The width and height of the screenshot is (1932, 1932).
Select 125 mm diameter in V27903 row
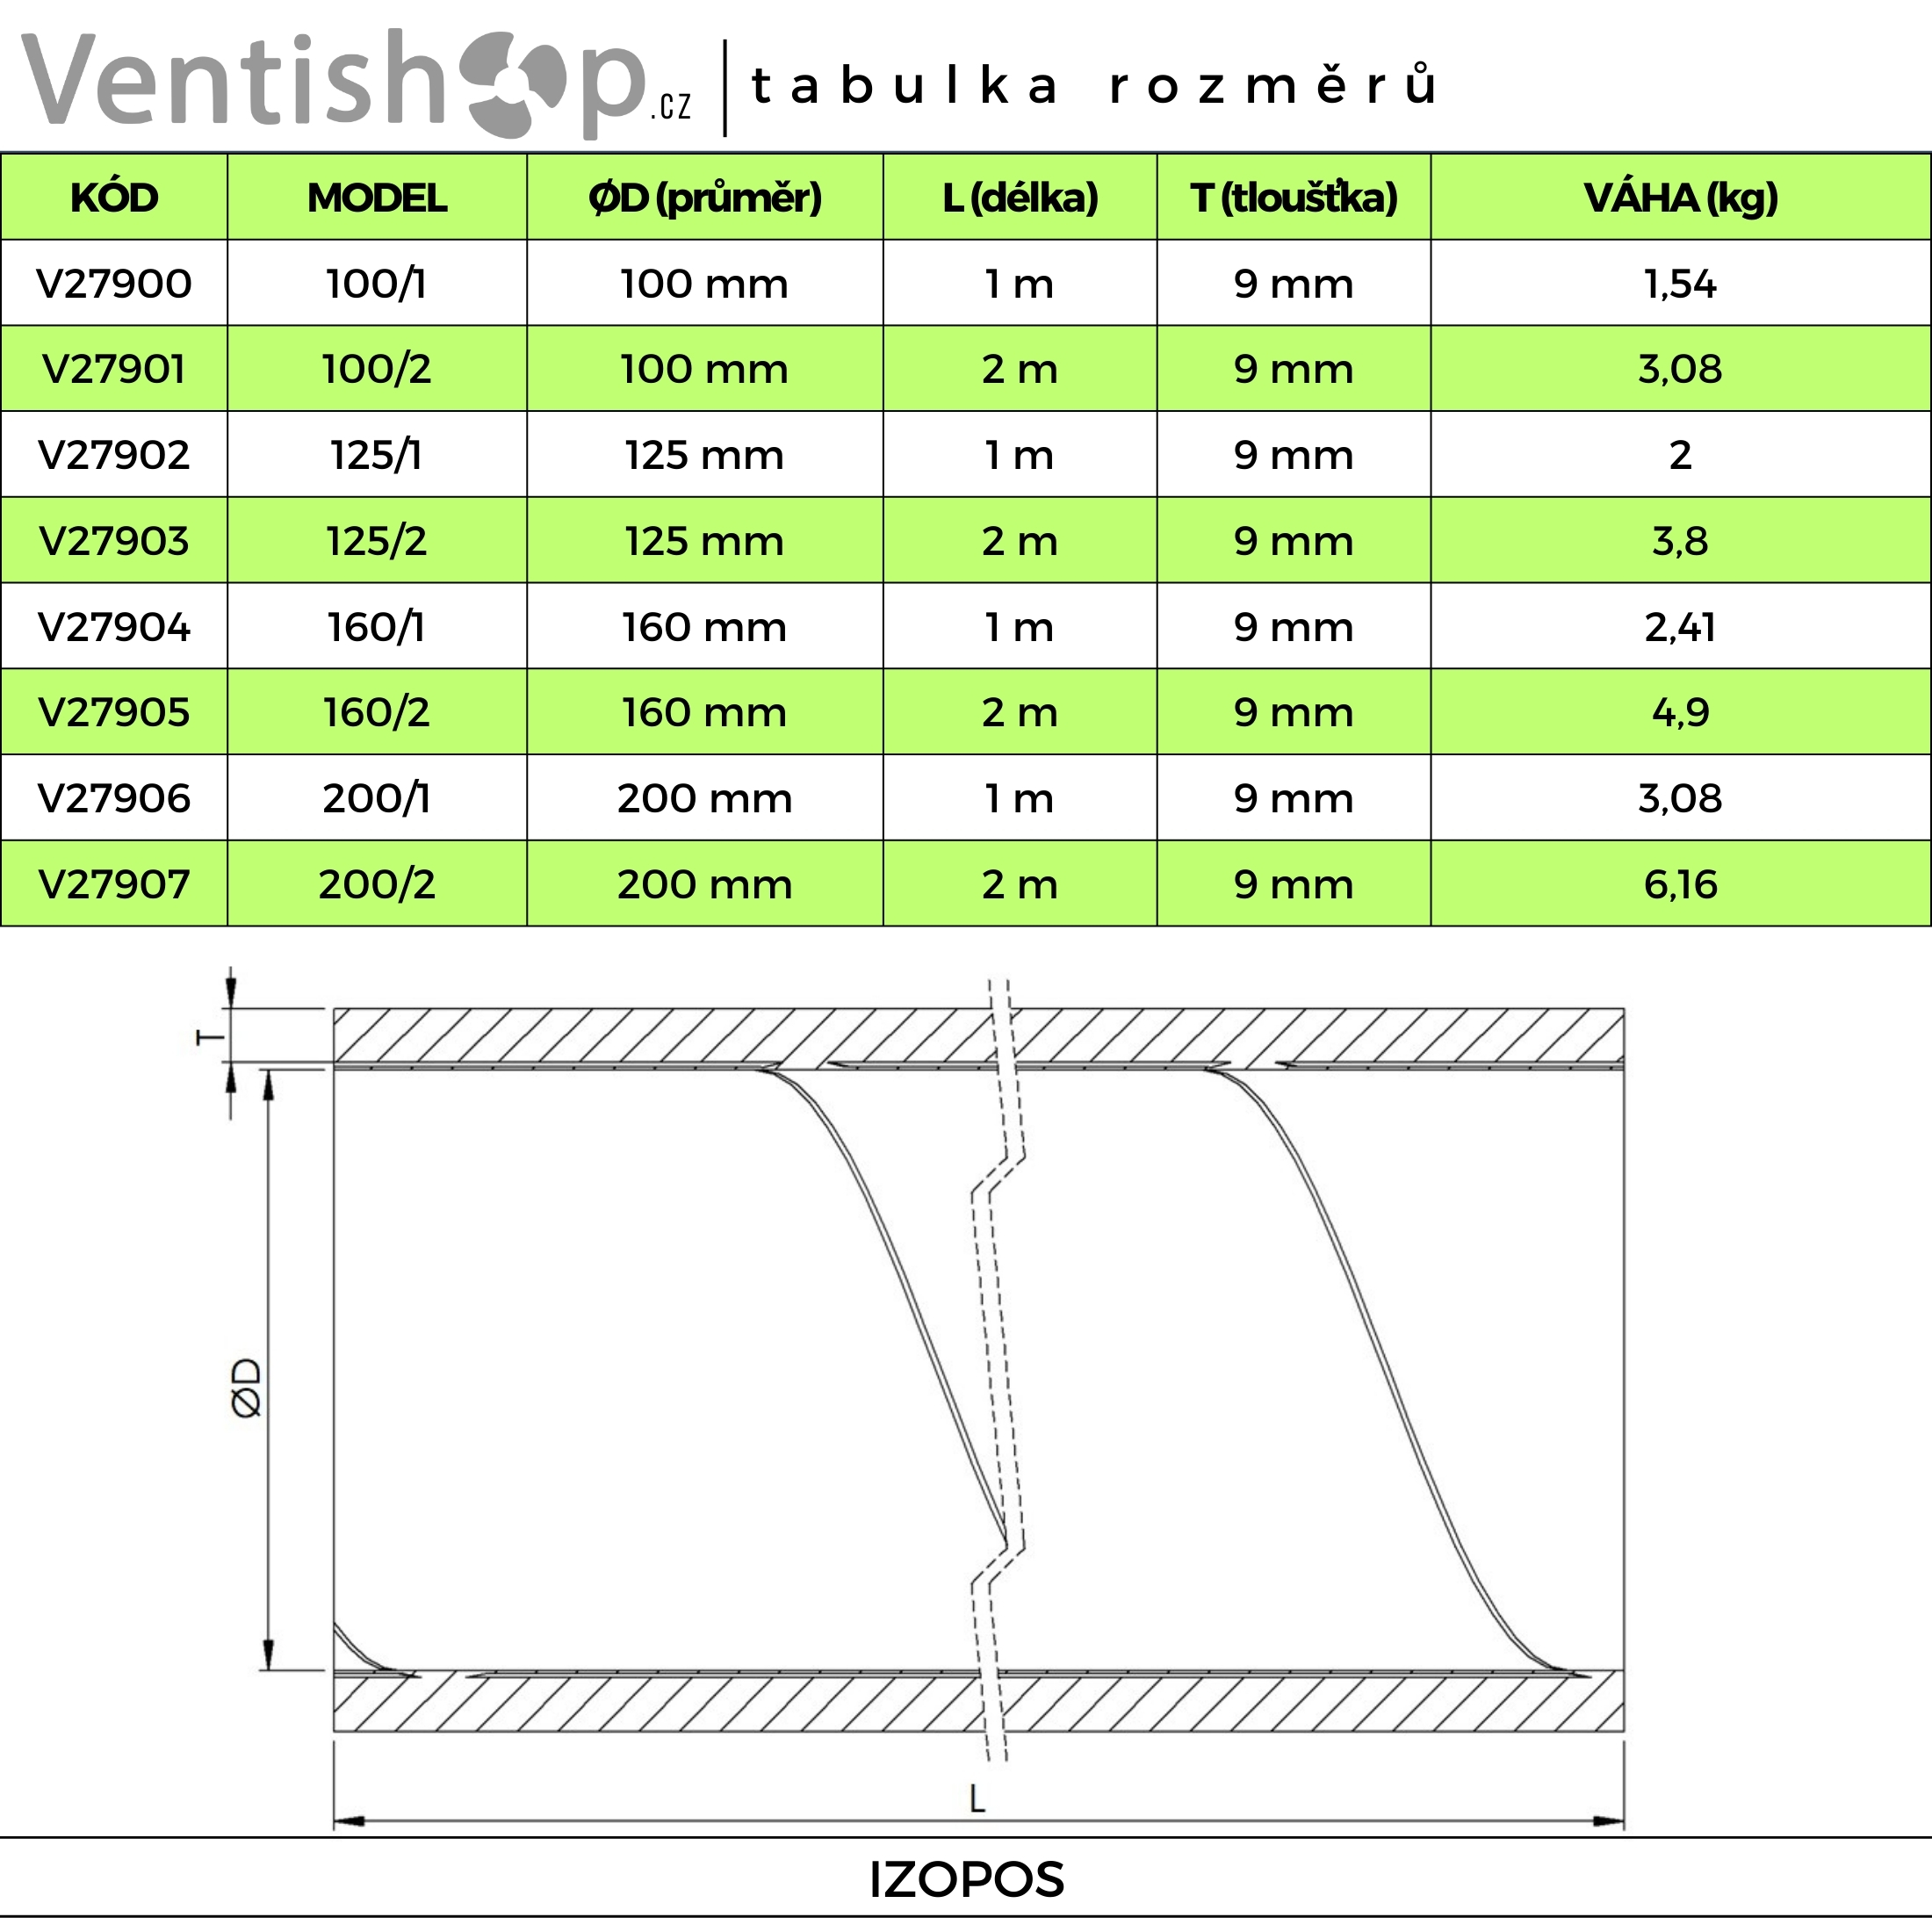tap(705, 541)
